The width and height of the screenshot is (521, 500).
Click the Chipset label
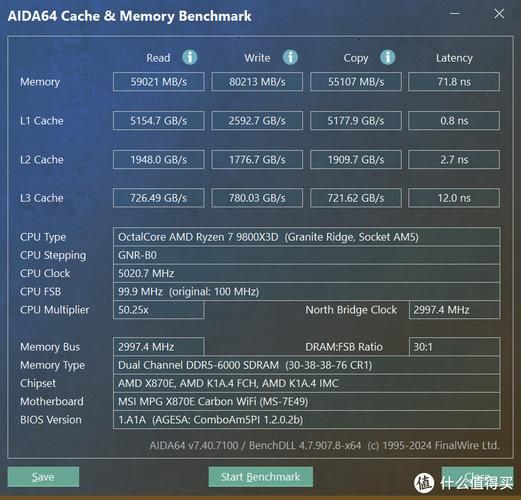tap(38, 384)
